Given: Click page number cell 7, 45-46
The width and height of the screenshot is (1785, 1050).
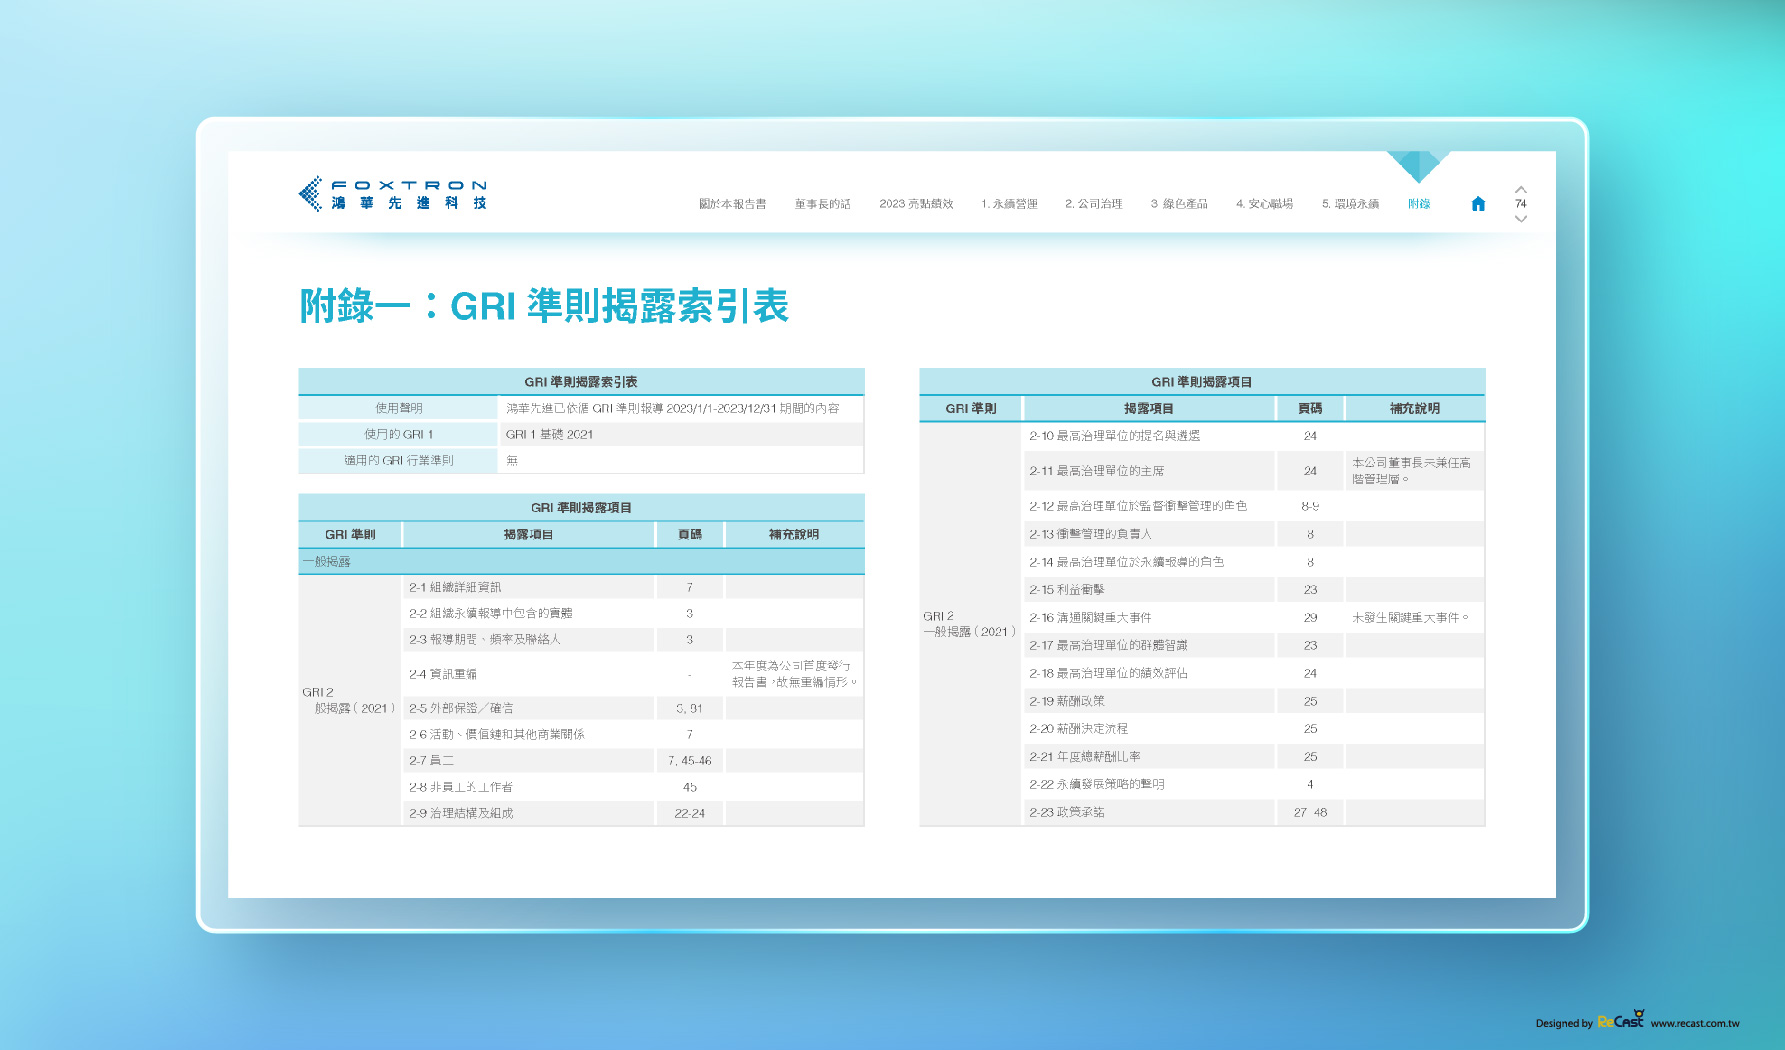Looking at the screenshot, I should pos(690,760).
